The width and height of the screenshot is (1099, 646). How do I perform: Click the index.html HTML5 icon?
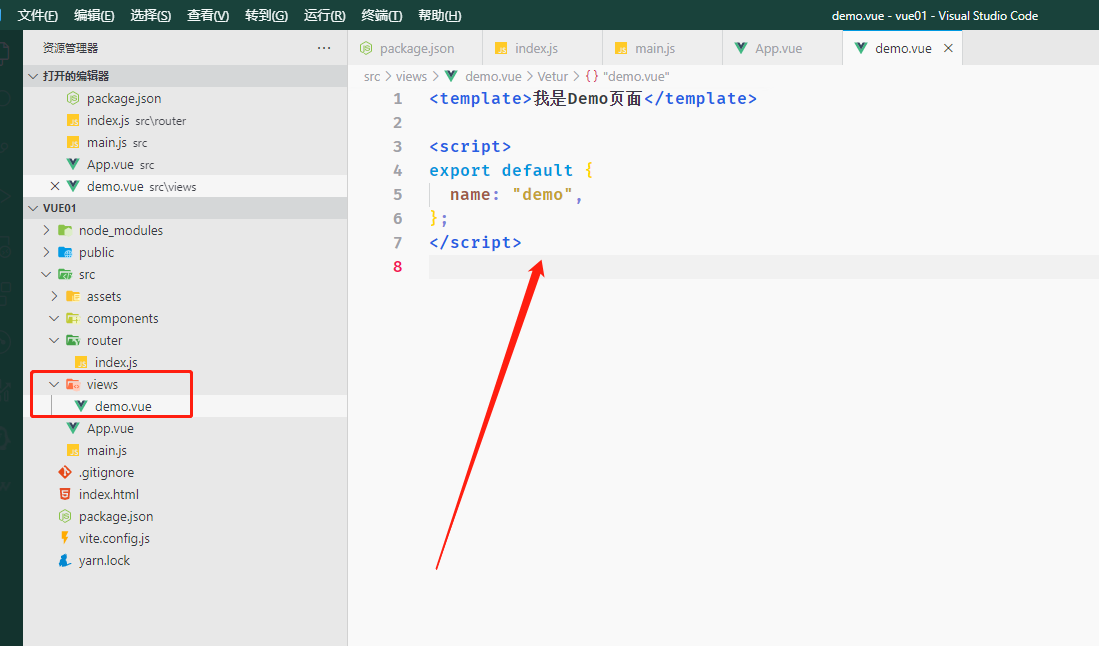[x=65, y=494]
